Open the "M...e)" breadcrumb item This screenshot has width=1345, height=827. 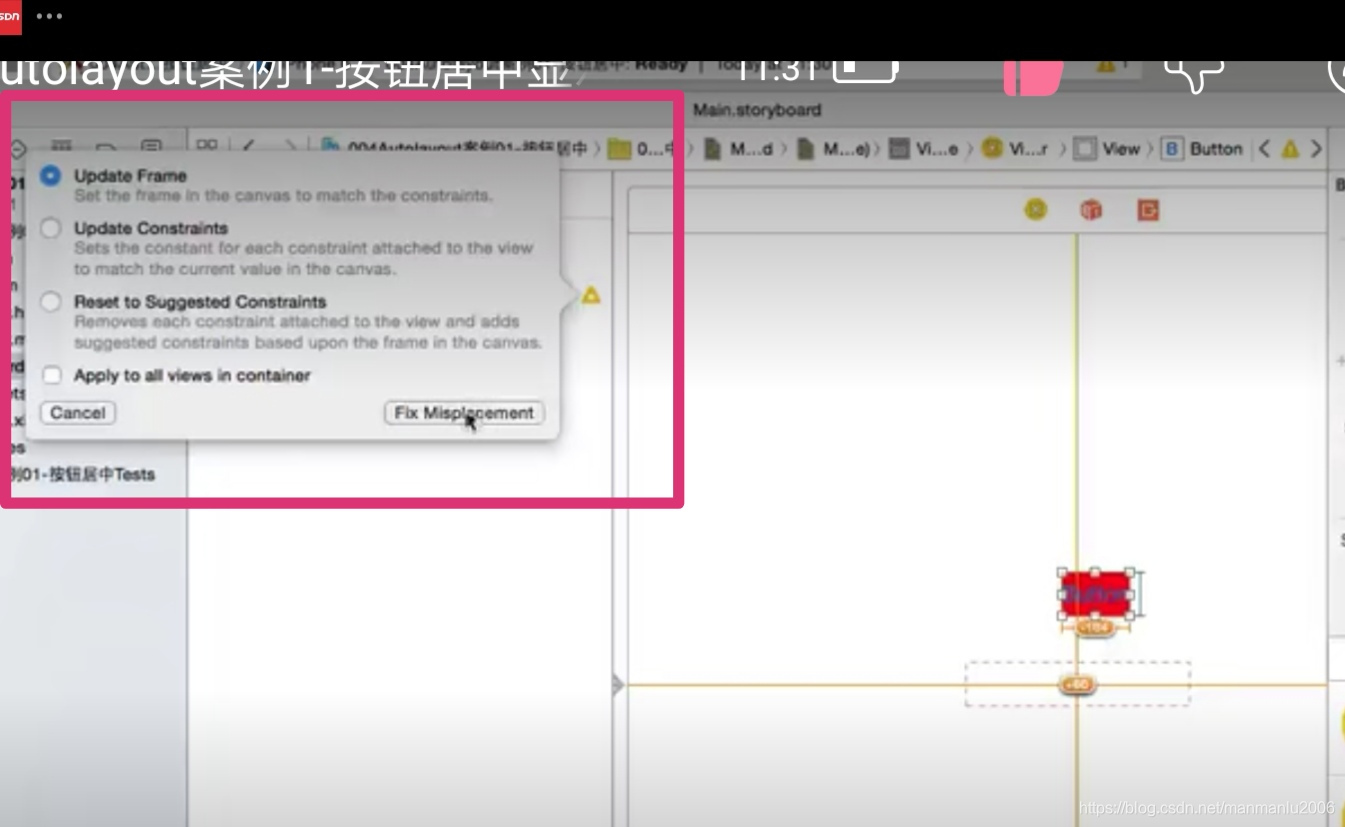[x=833, y=149]
